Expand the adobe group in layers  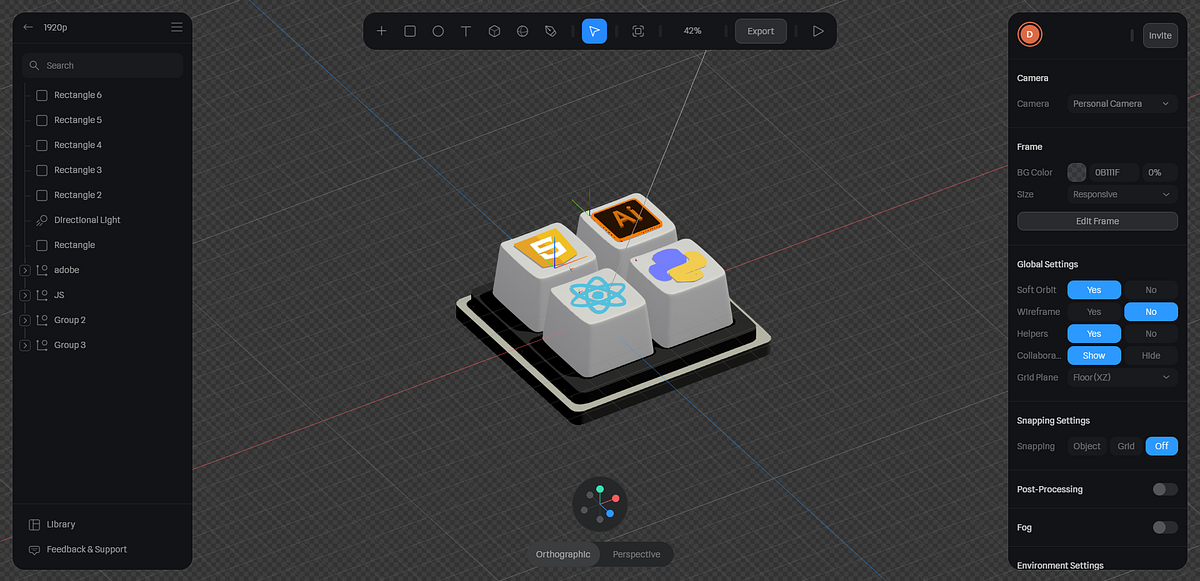pos(24,269)
